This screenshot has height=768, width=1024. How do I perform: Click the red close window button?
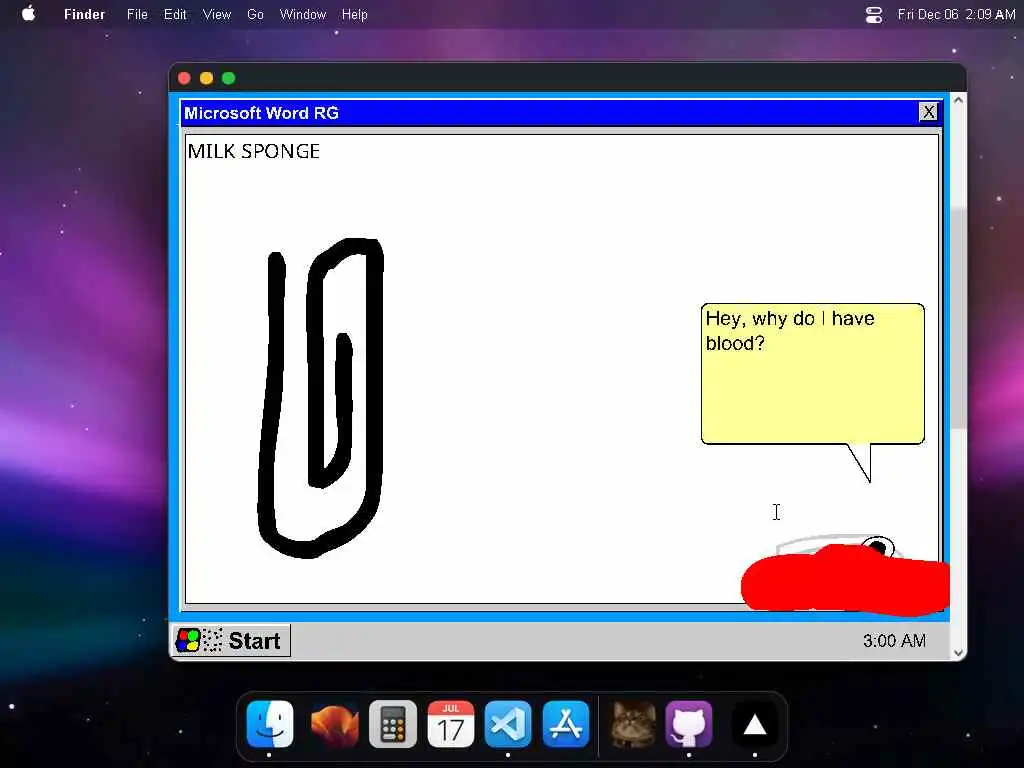tap(184, 78)
